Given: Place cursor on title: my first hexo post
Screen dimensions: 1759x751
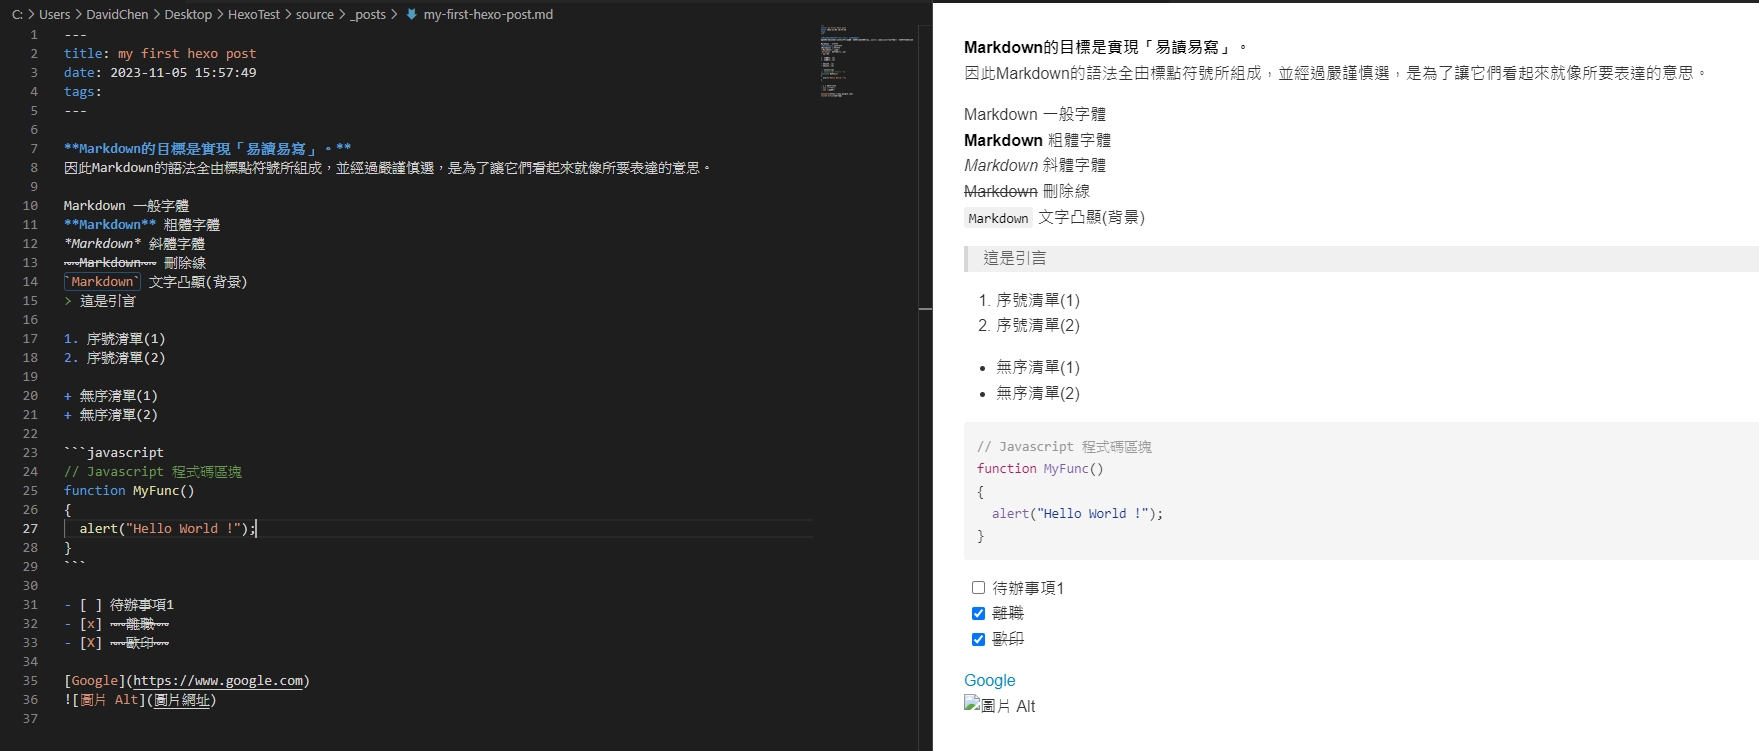Looking at the screenshot, I should pos(160,54).
